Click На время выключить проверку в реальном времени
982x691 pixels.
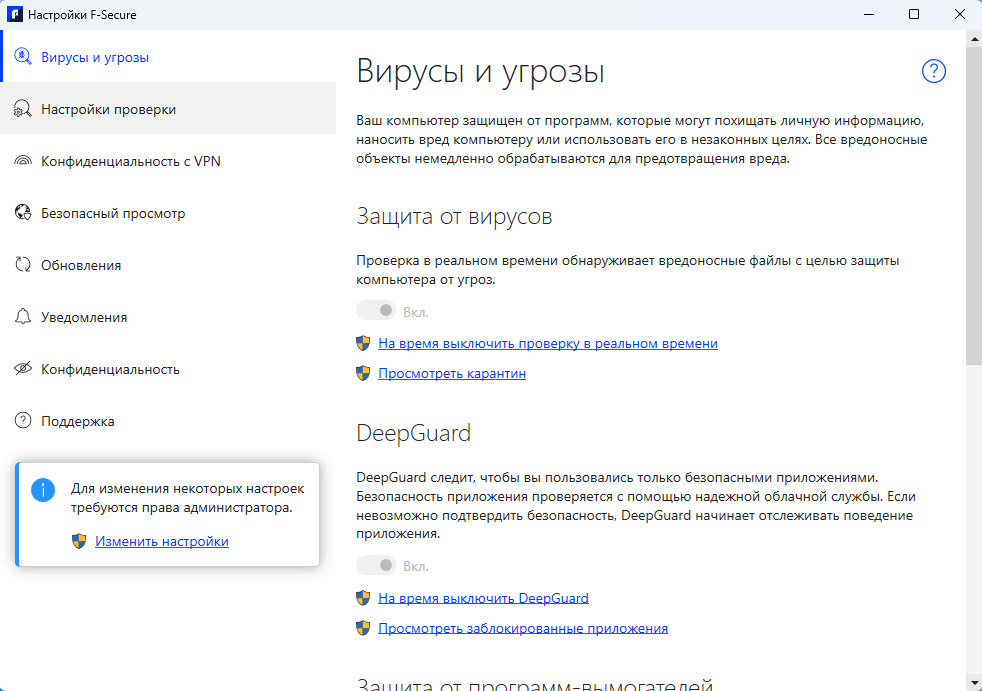(x=548, y=343)
